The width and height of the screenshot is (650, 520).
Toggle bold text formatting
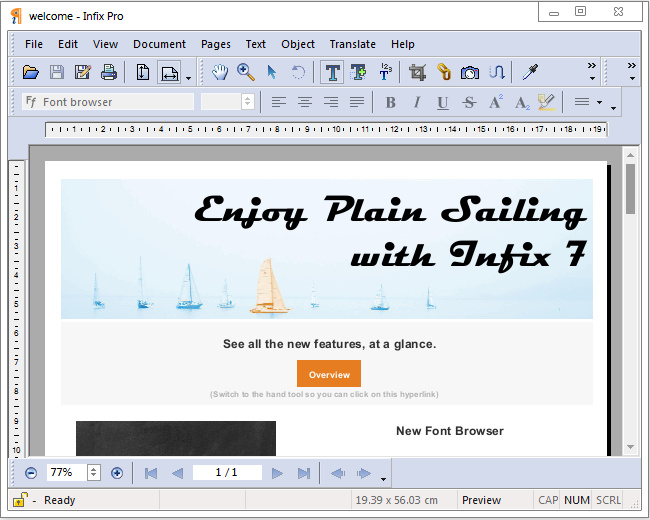(x=391, y=102)
